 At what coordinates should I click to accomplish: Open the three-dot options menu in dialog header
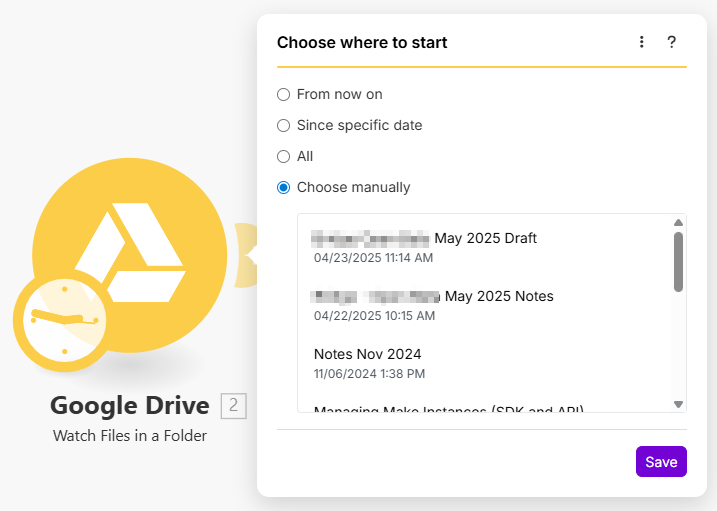pos(642,42)
